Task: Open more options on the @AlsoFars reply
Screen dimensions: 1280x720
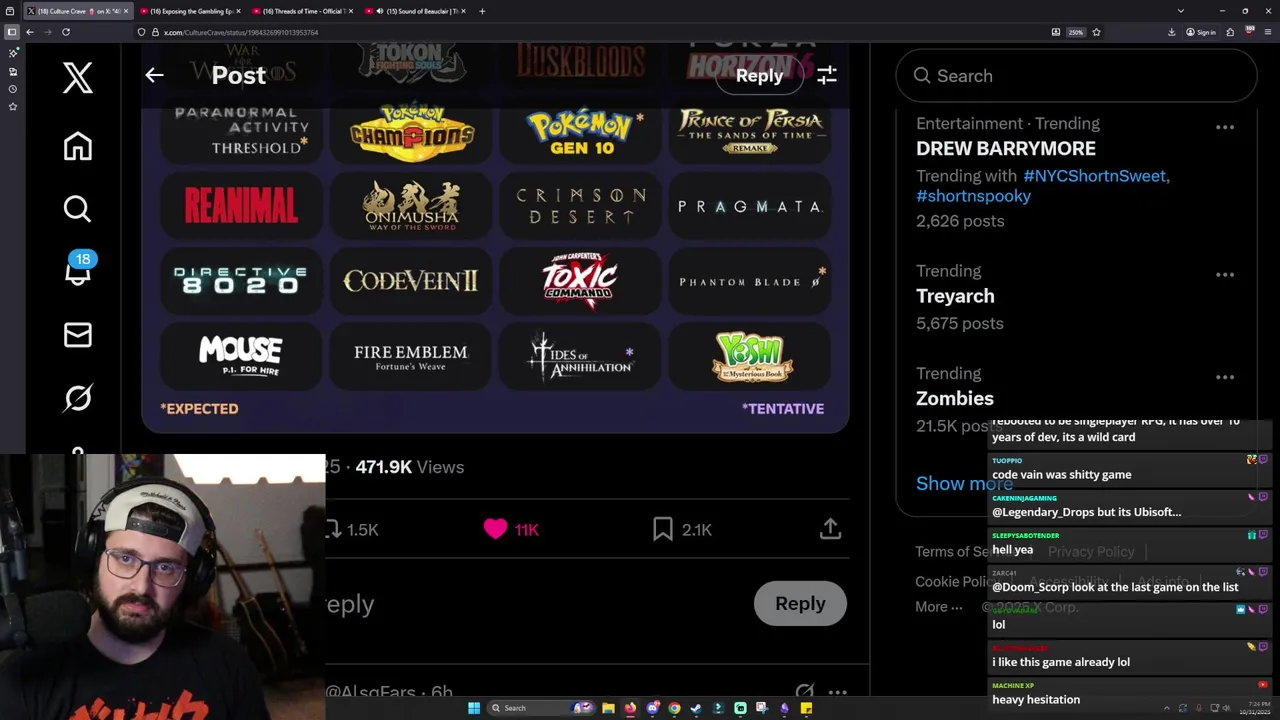Action: coord(838,691)
